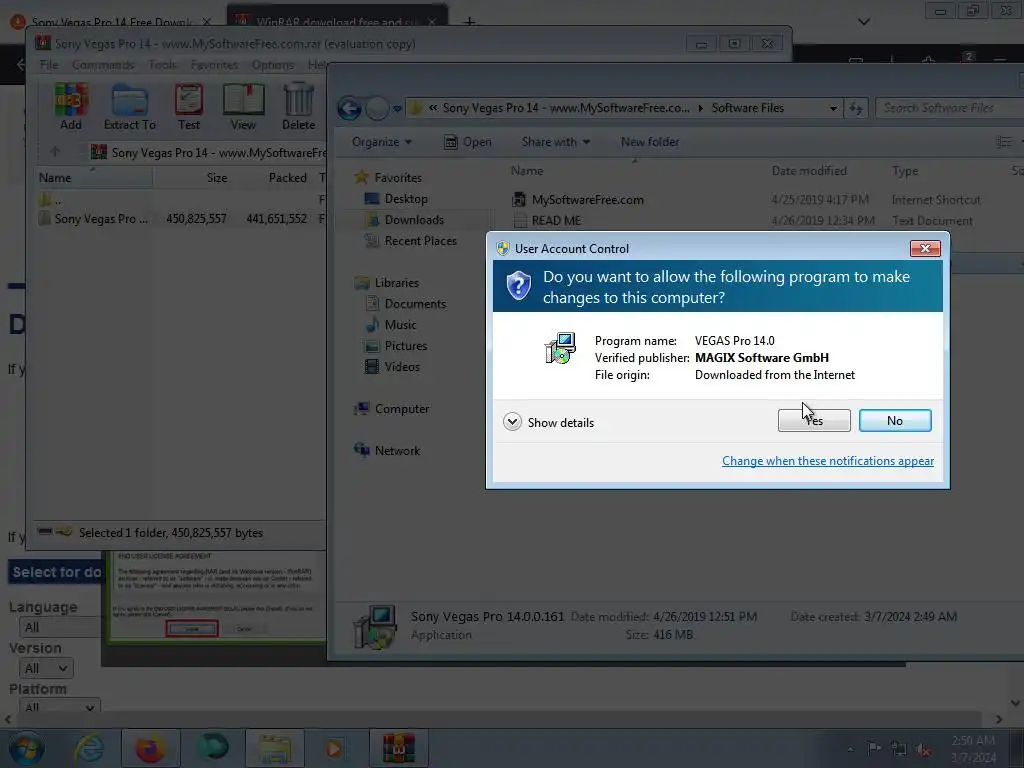Select Downloads in navigation pane
The width and height of the screenshot is (1024, 768).
coord(405,220)
